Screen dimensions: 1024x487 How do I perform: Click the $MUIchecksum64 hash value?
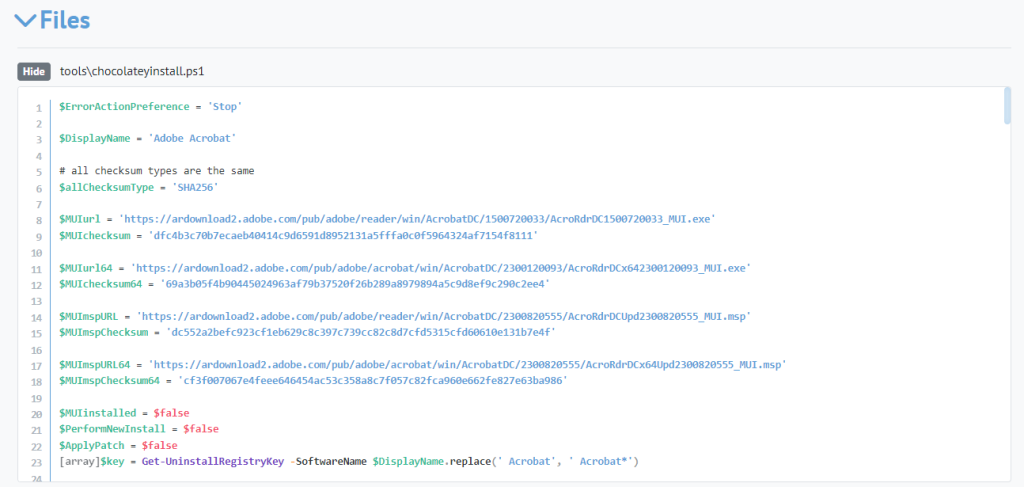355,284
